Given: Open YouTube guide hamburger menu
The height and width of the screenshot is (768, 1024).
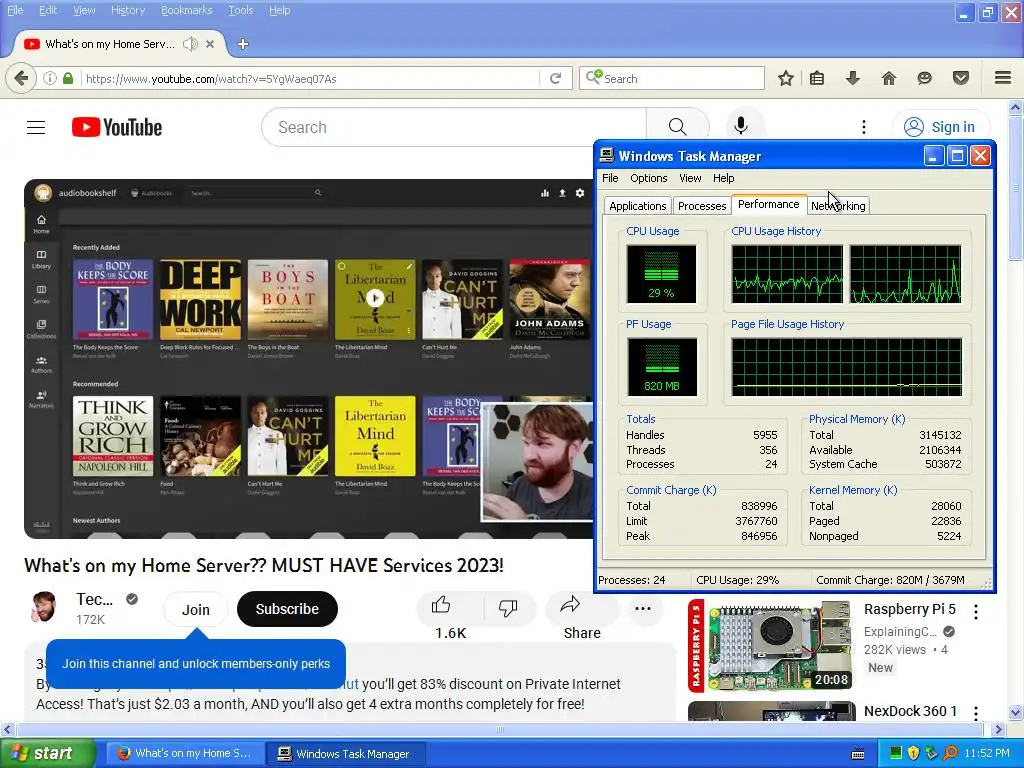Looking at the screenshot, I should point(36,127).
